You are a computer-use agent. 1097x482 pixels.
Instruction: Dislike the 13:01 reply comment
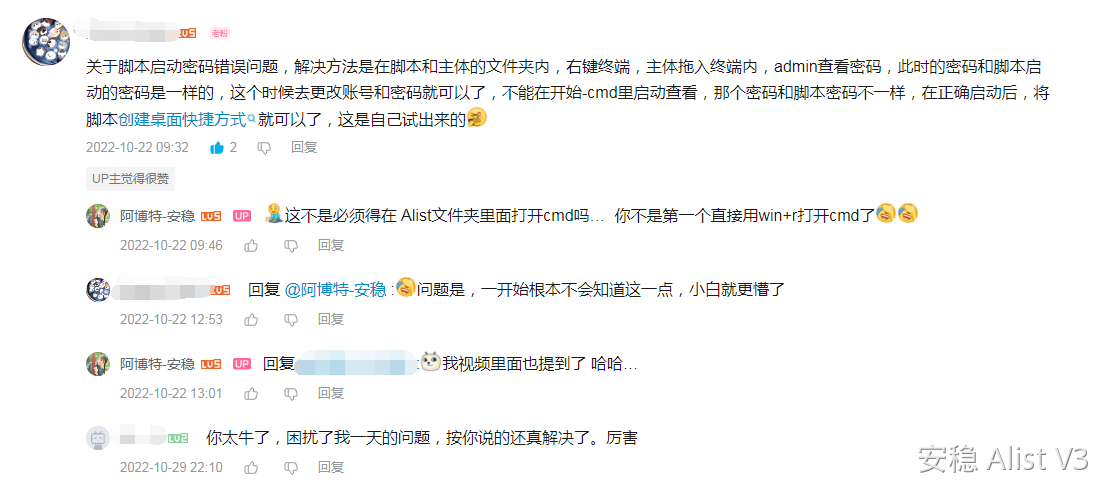tap(291, 394)
